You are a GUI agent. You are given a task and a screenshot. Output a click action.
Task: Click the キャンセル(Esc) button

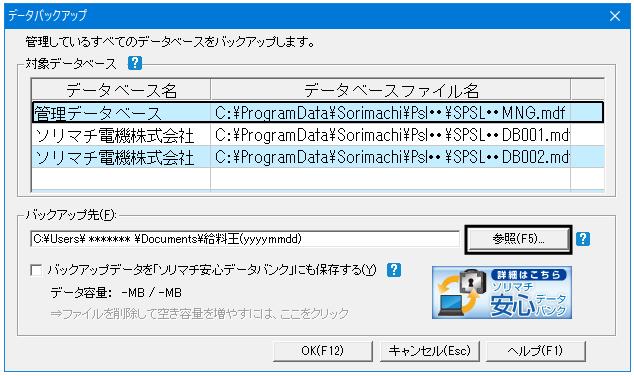(x=429, y=351)
